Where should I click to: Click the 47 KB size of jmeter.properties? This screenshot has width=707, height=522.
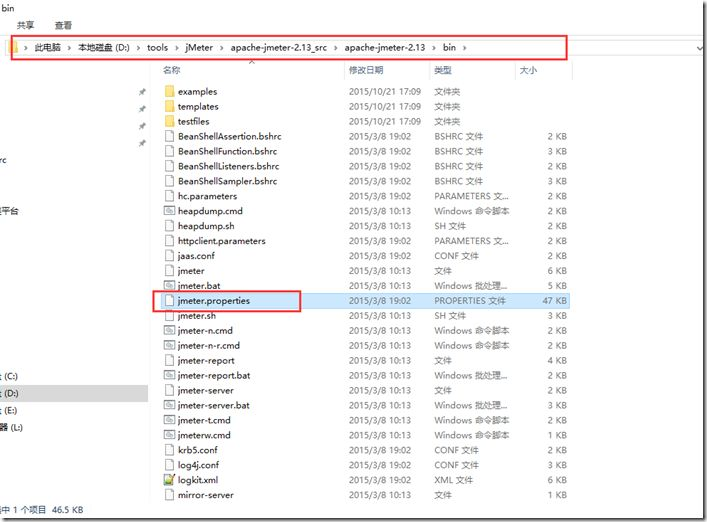[555, 301]
